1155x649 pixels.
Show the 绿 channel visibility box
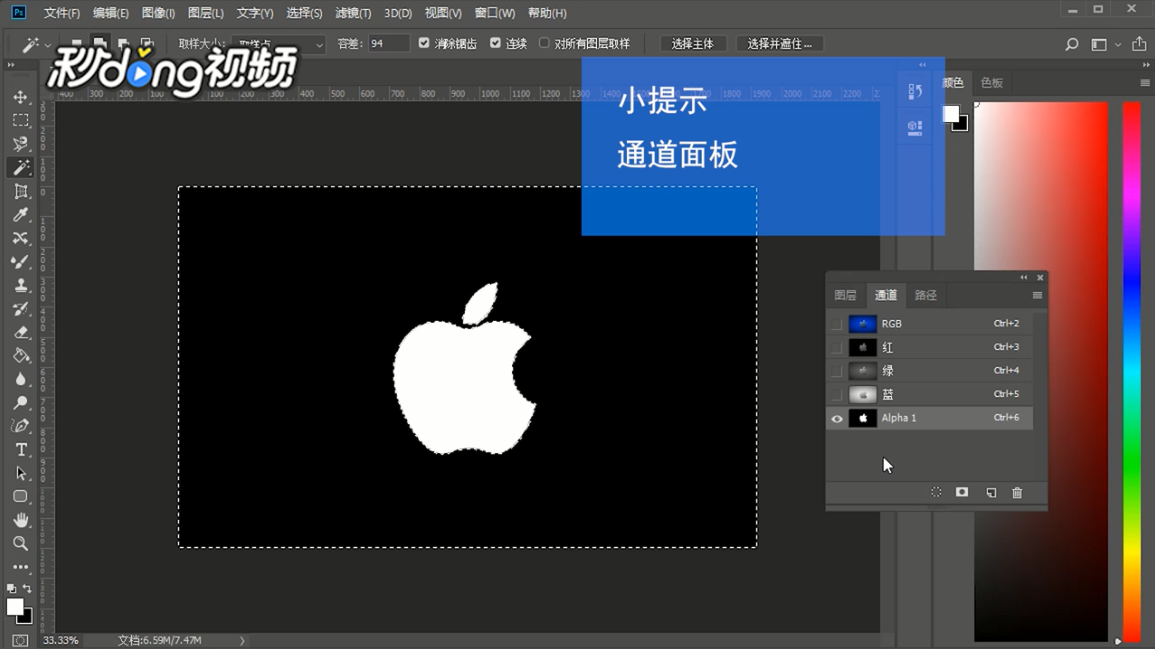pyautogui.click(x=836, y=371)
